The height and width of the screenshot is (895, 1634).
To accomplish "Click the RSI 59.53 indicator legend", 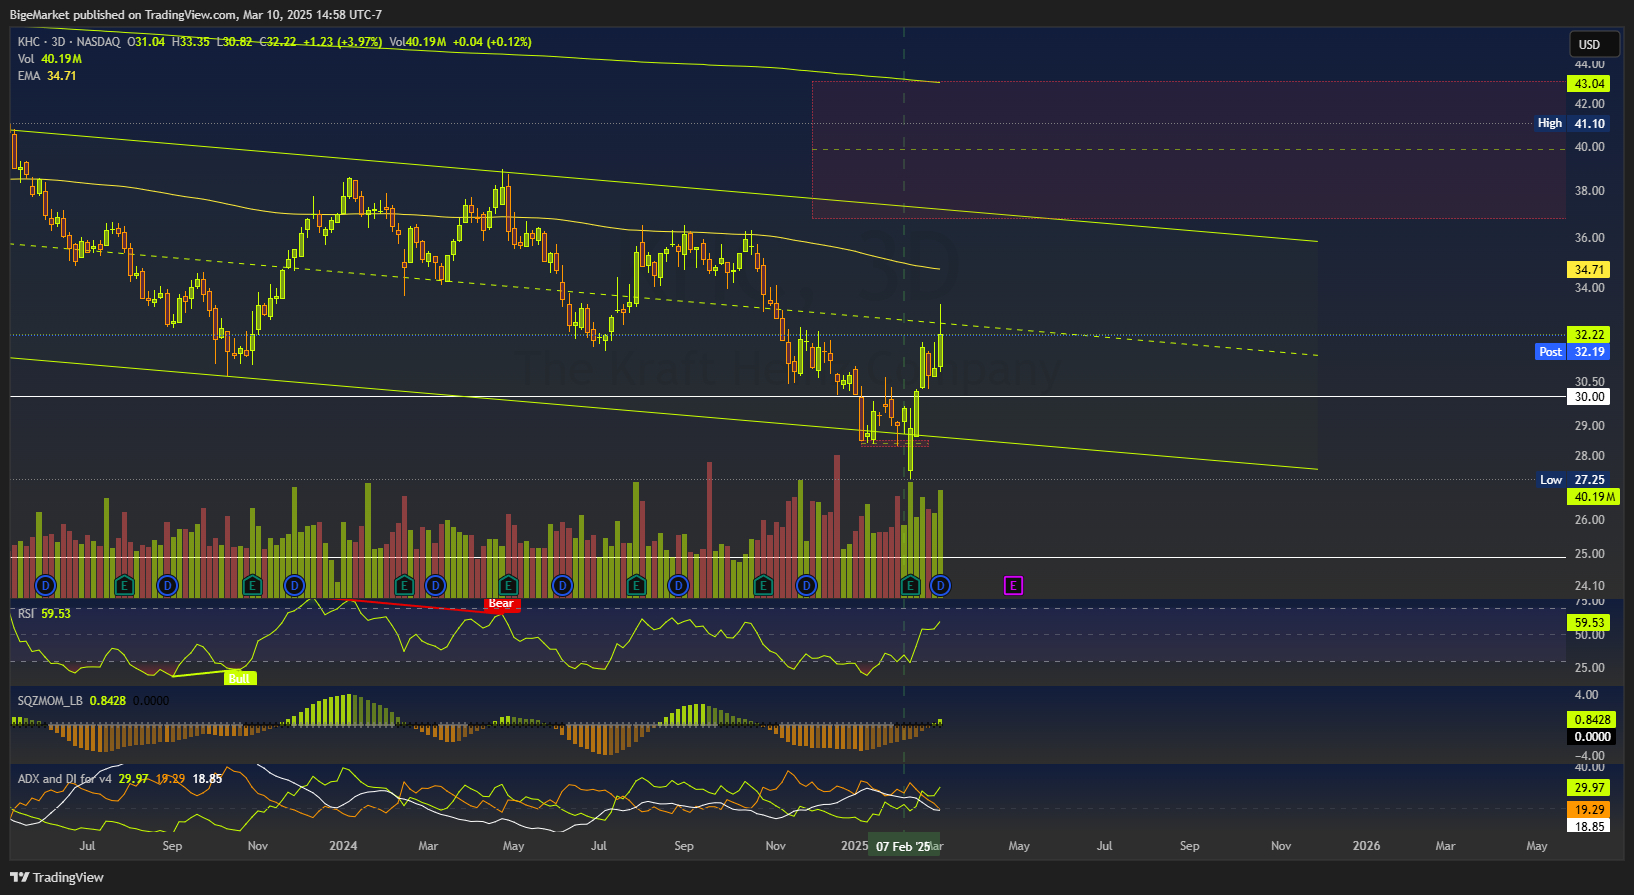I will 44,613.
